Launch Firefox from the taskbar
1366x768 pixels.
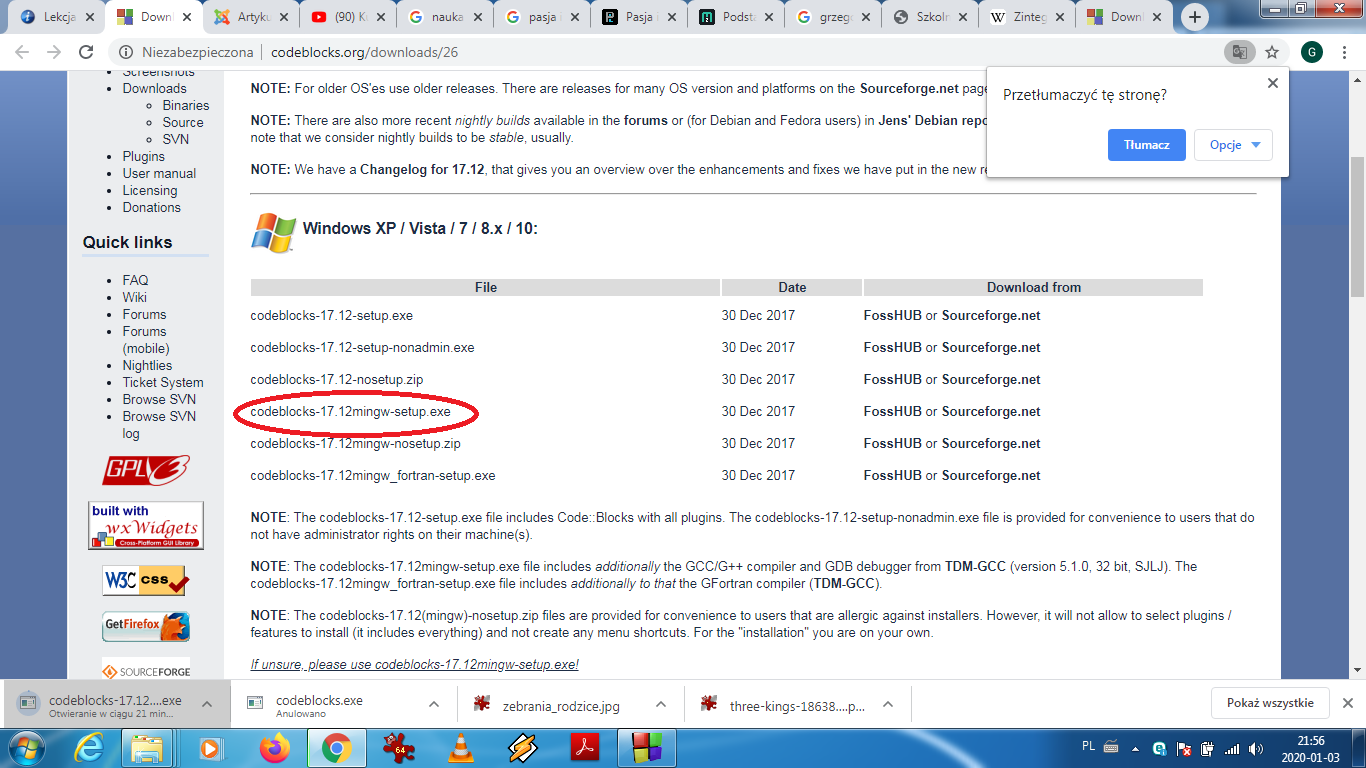pyautogui.click(x=273, y=747)
